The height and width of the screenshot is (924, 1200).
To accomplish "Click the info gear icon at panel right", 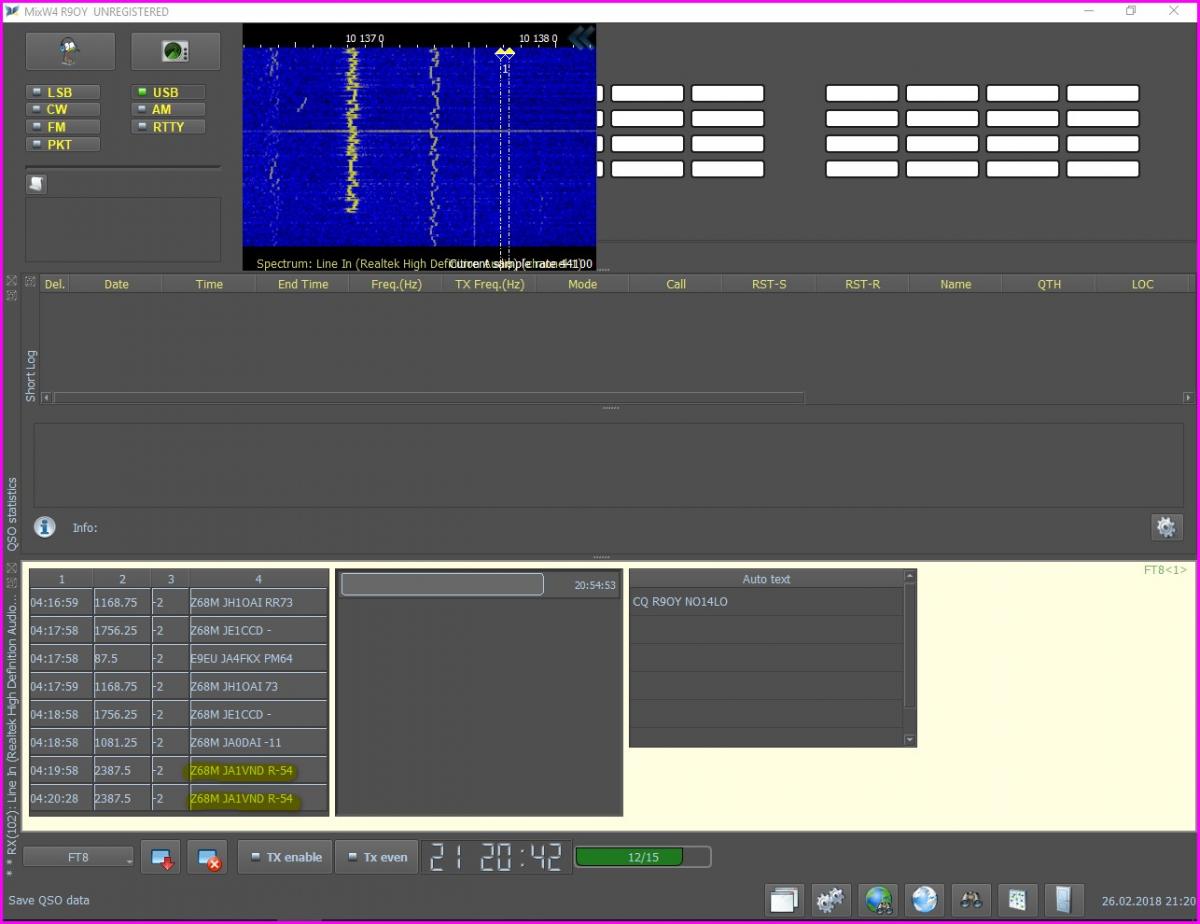I will 1166,527.
